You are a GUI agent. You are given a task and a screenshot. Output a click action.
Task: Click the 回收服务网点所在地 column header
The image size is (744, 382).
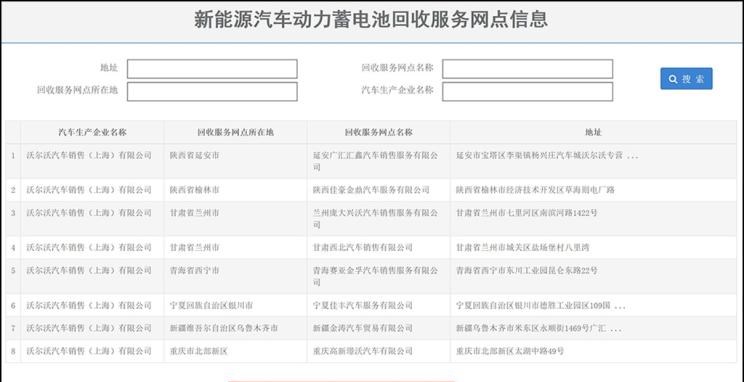(x=236, y=132)
